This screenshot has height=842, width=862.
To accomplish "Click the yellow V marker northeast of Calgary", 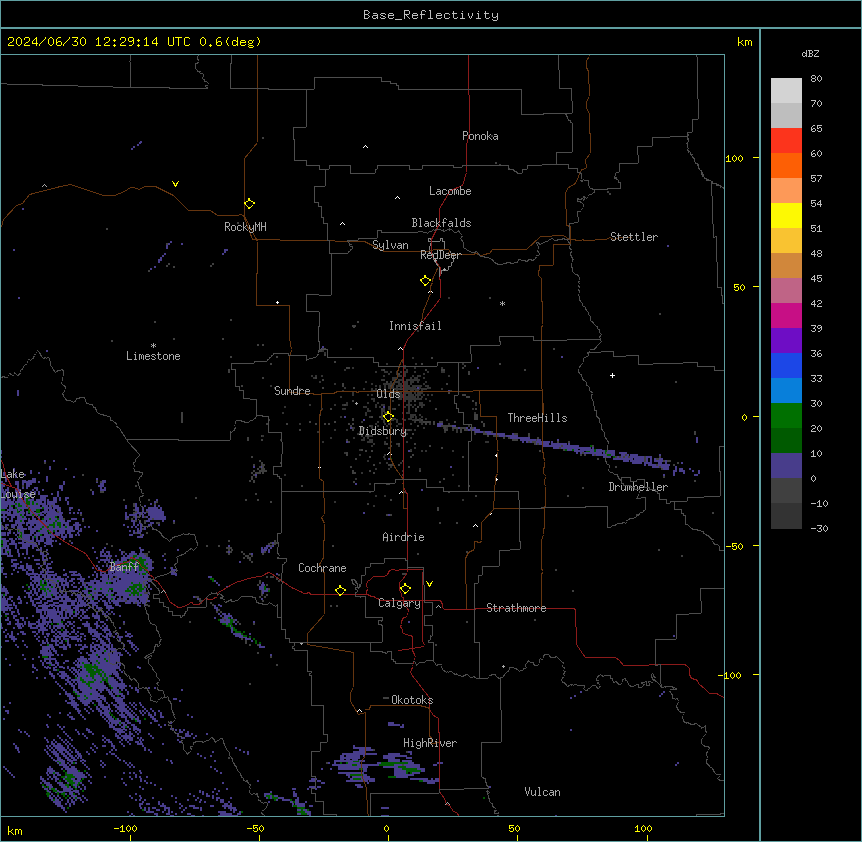I will [429, 584].
